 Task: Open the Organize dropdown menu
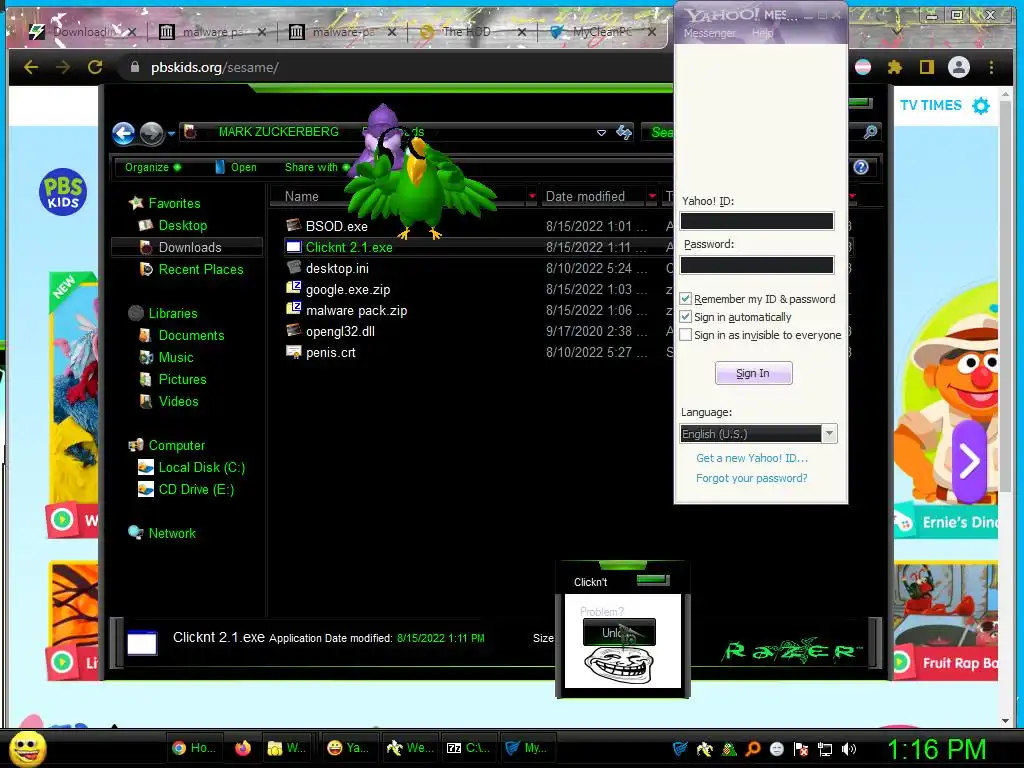tap(153, 167)
